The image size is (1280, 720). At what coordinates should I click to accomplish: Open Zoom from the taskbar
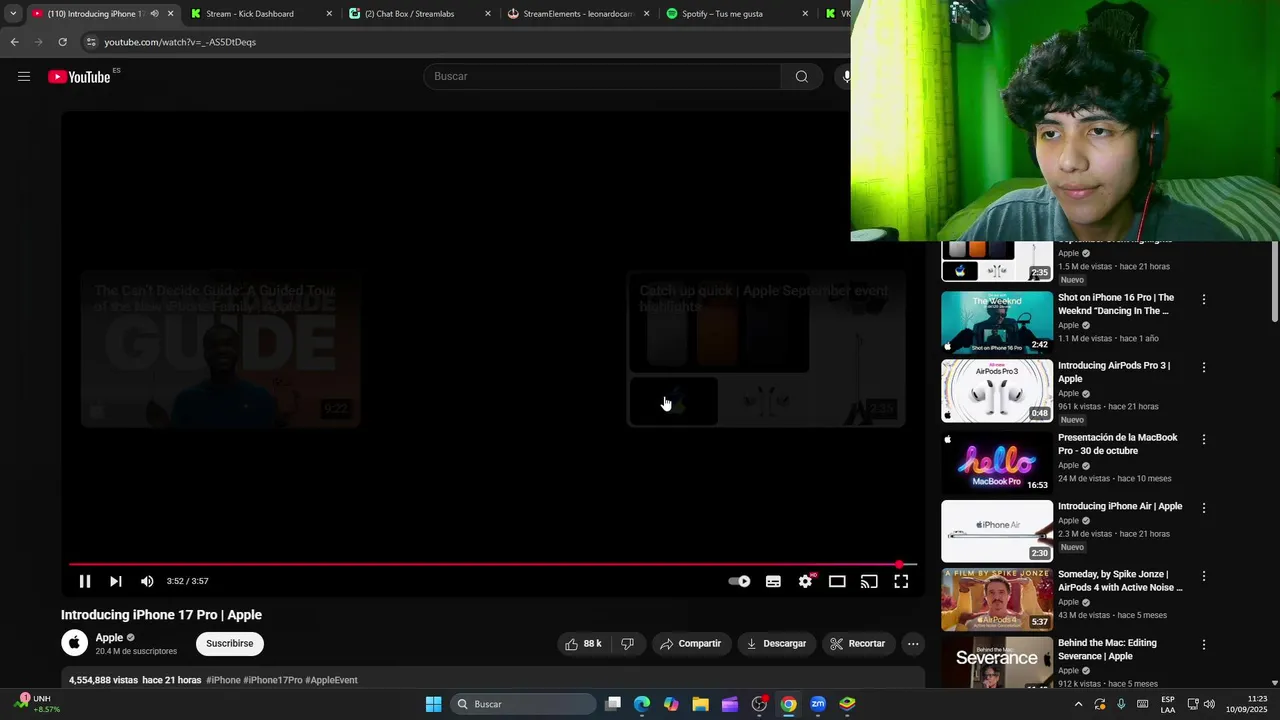tap(818, 704)
